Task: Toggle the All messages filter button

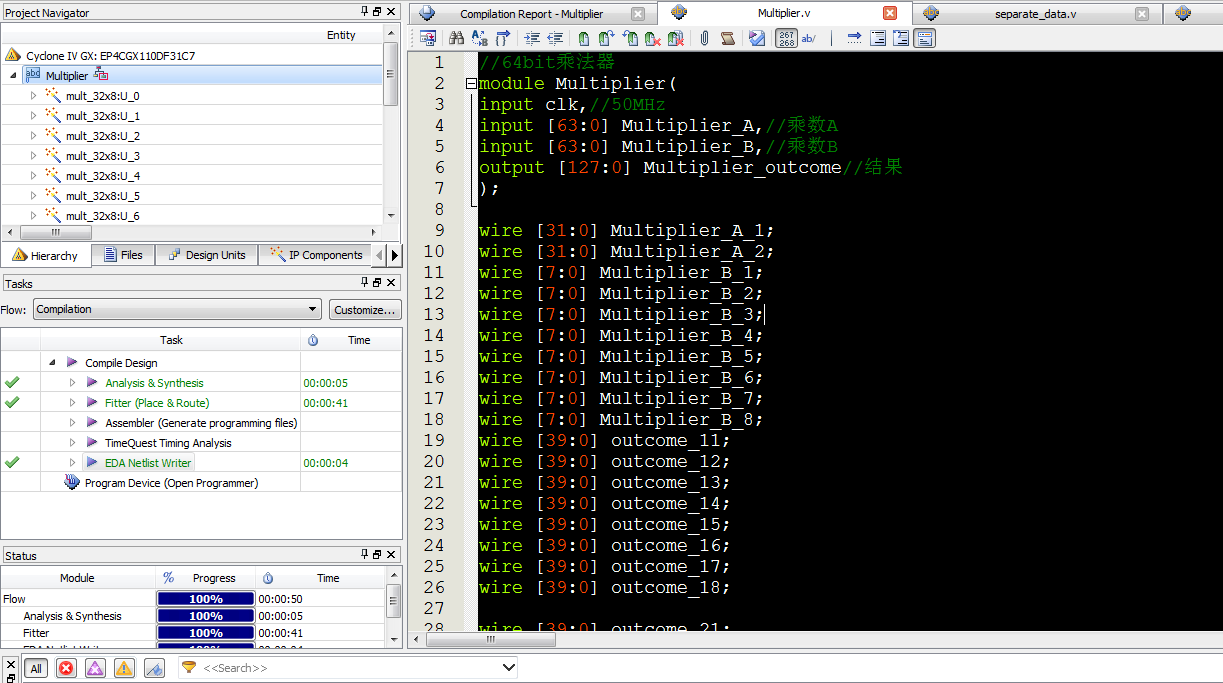Action: point(36,668)
